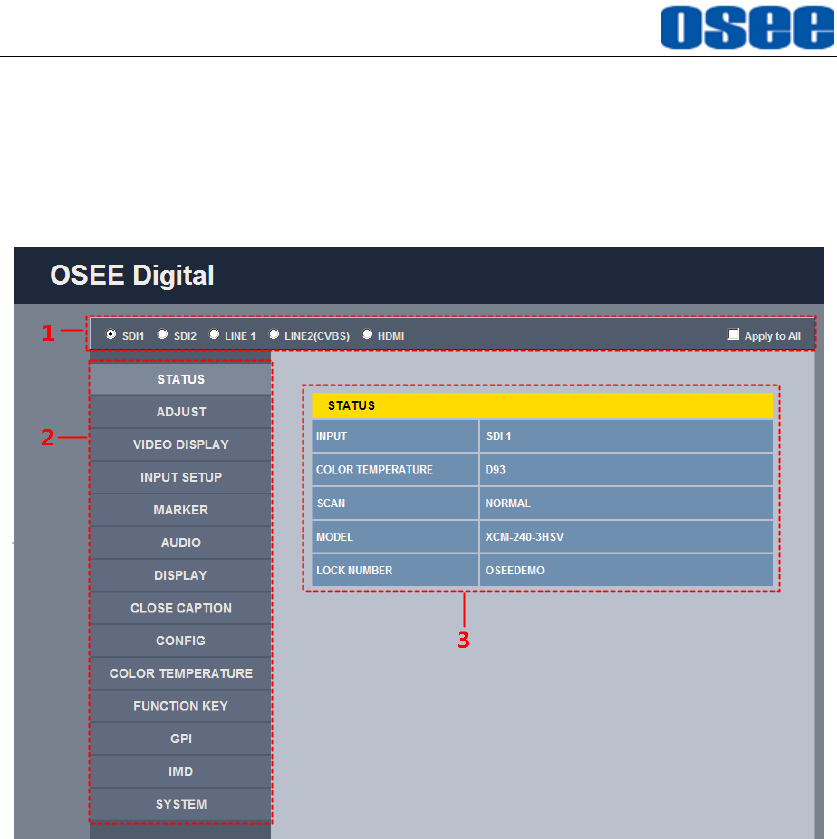Open COLOR TEMPERATURE in the sidebar menu

coord(181,674)
